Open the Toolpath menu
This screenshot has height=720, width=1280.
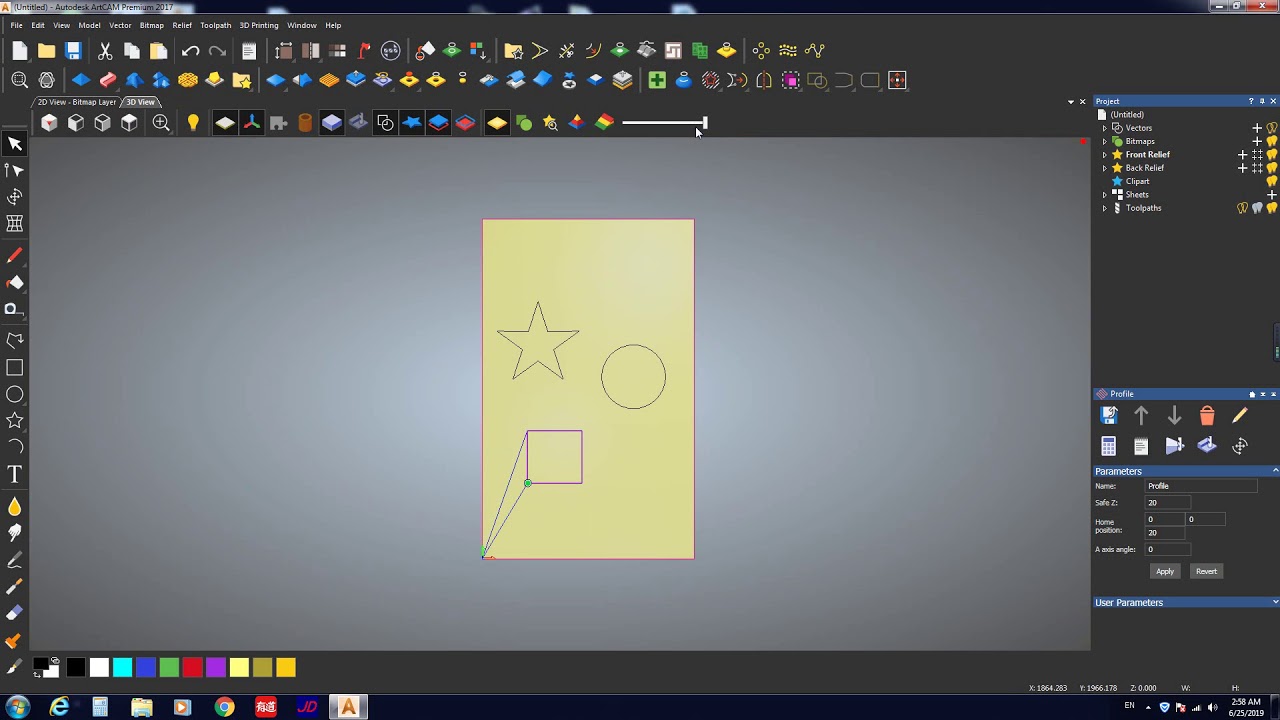click(x=215, y=25)
